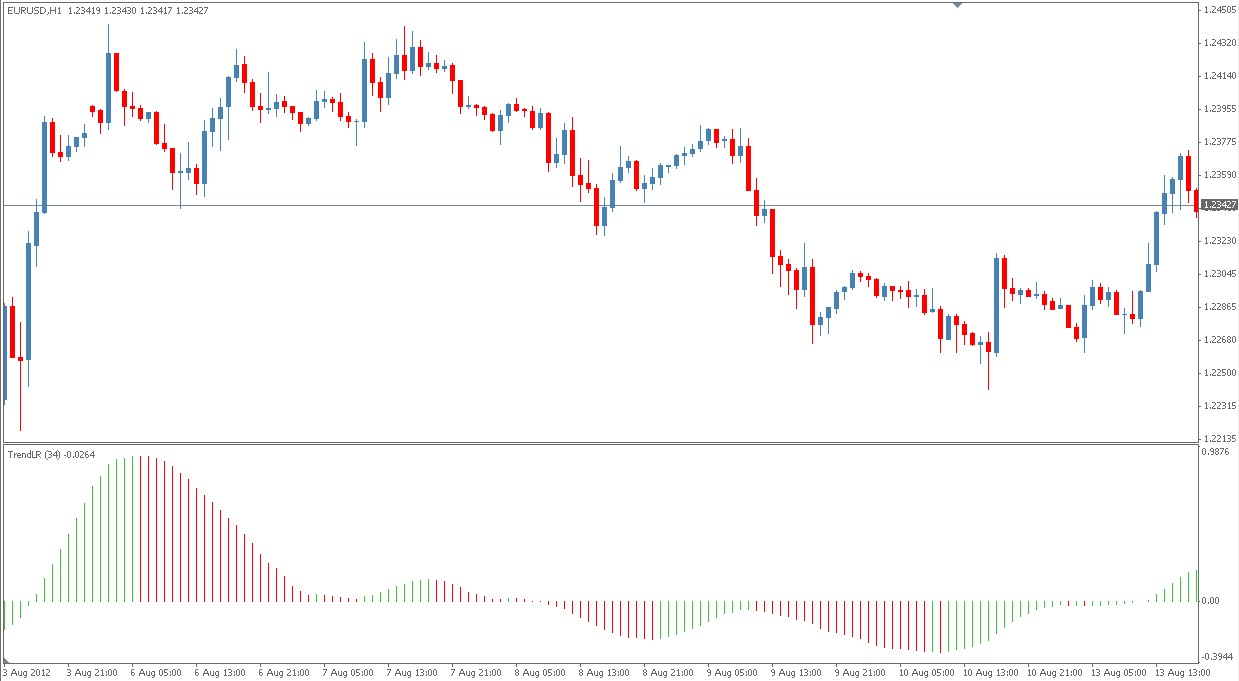This screenshot has width=1239, height=681.
Task: Click the 8 Aug 21:00 time label
Action: pyautogui.click(x=668, y=673)
